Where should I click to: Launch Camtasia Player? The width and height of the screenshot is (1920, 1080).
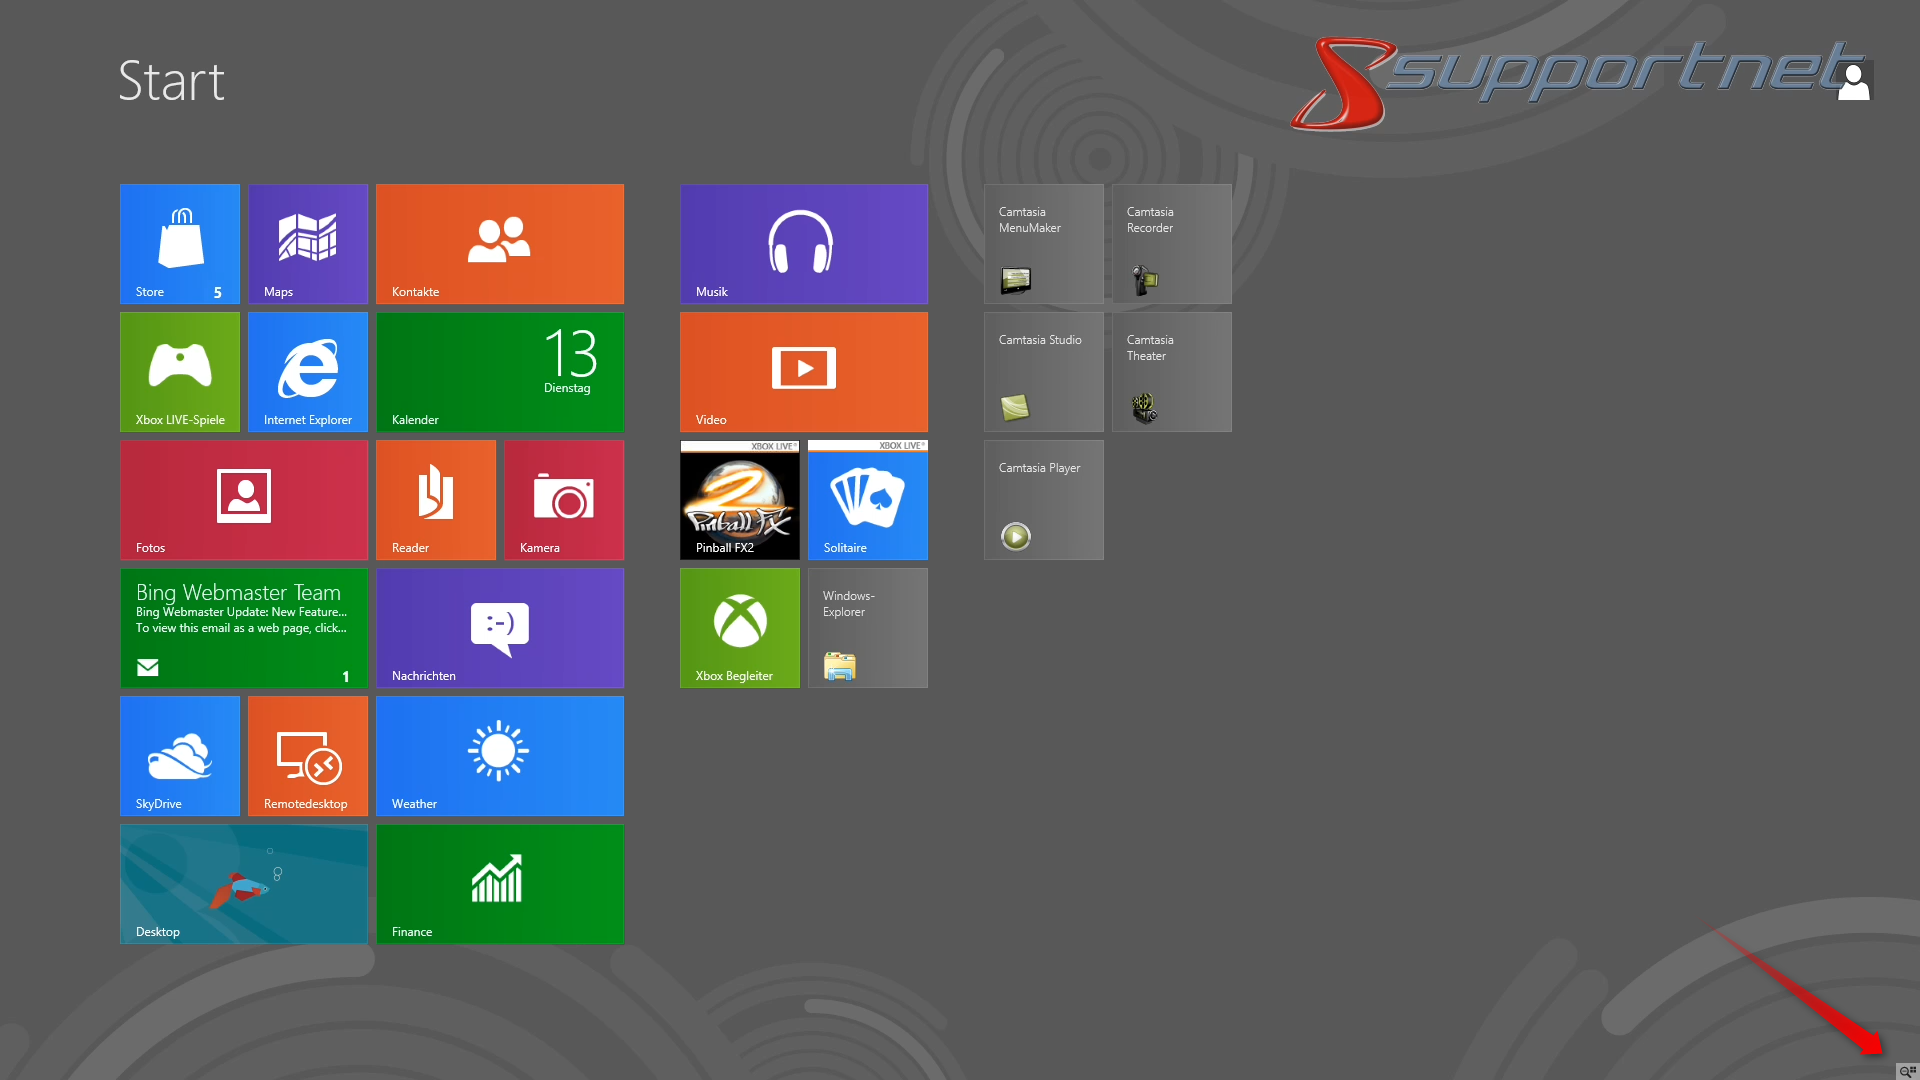pos(1043,499)
